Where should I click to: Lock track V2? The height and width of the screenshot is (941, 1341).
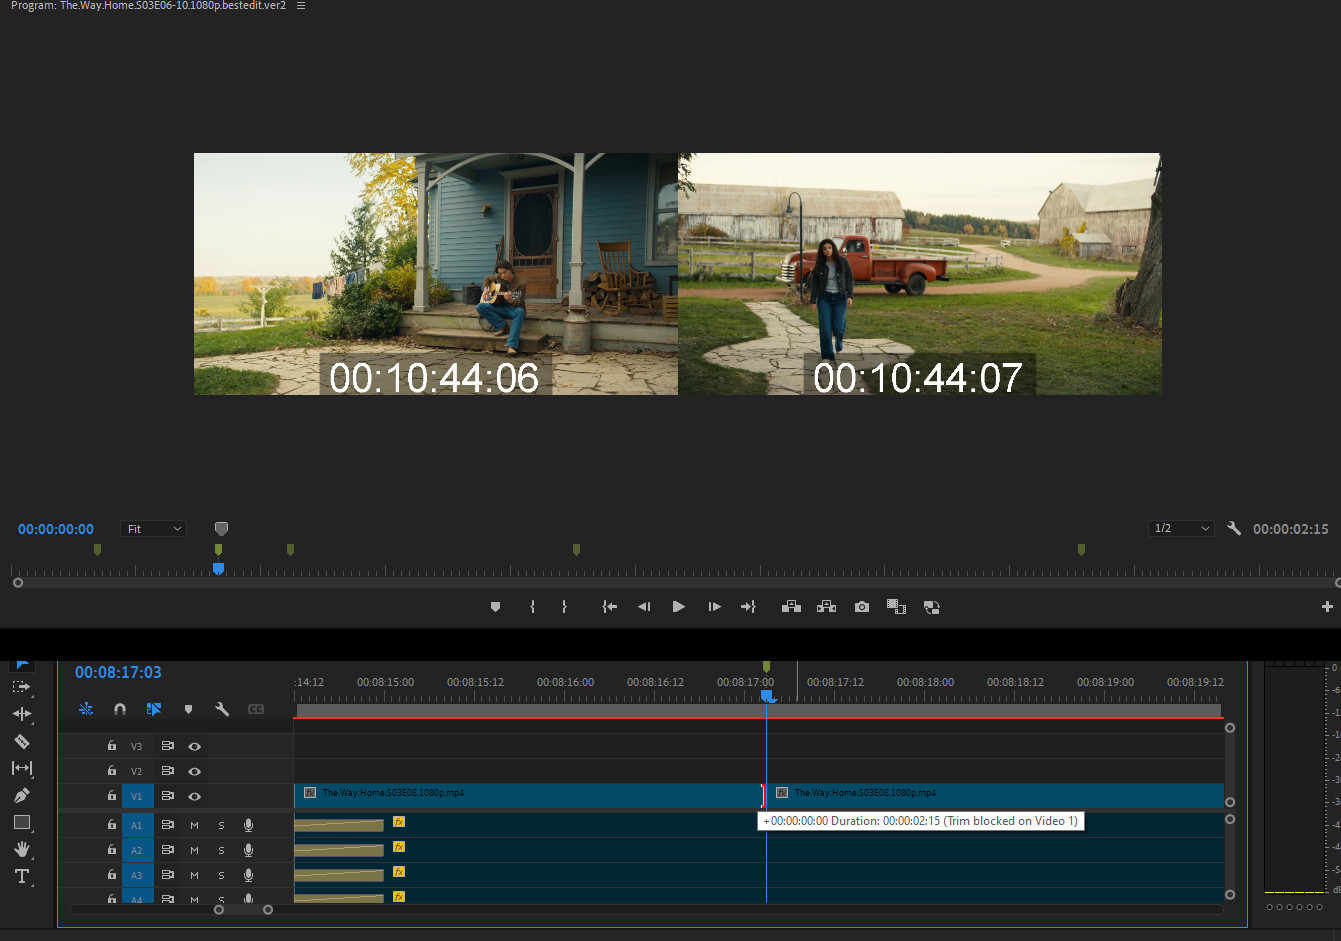point(112,771)
